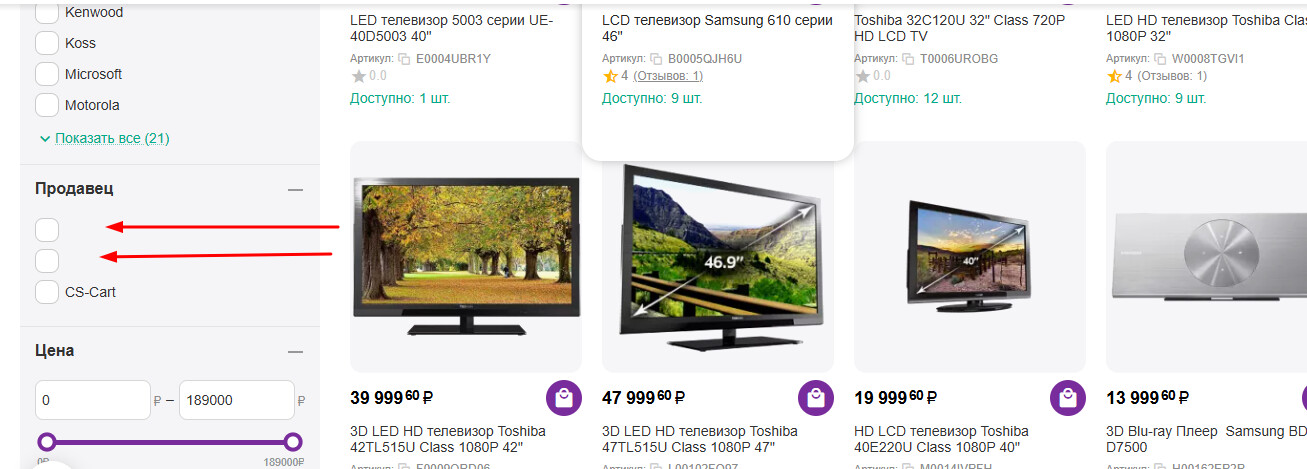Click star rating of Samsung 610 TV
The width and height of the screenshot is (1307, 469).
[610, 76]
